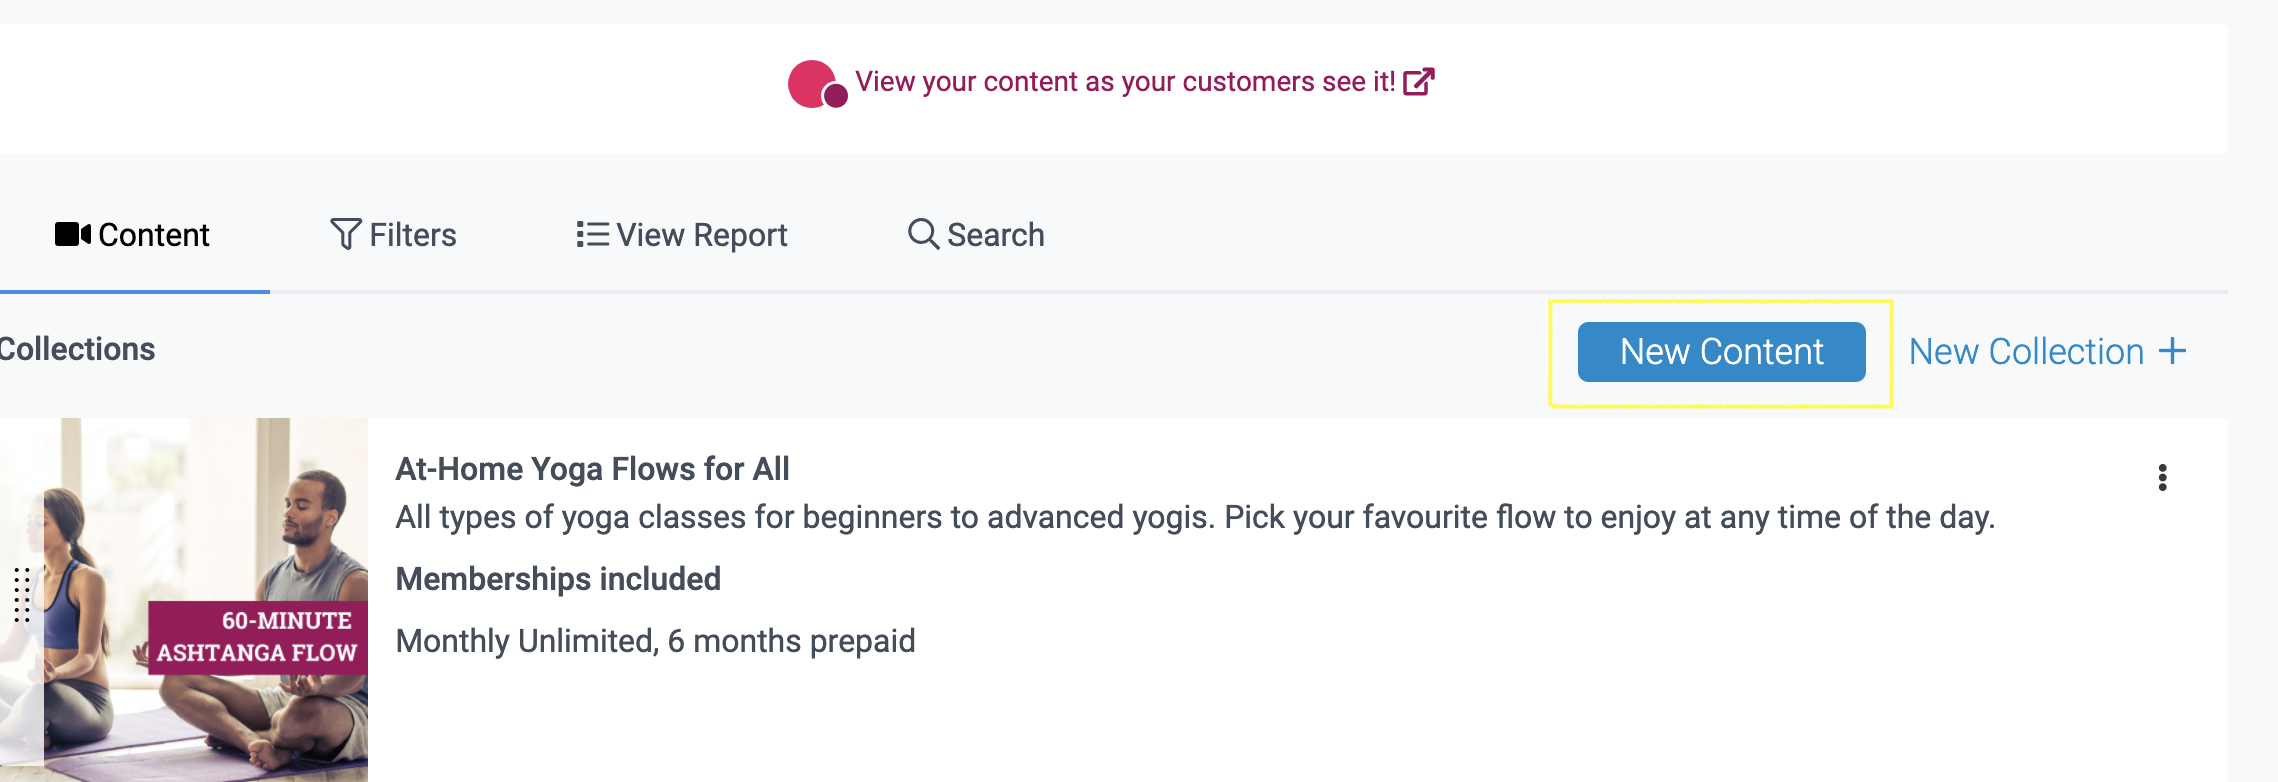Viewport: 2278px width, 782px height.
Task: Open the Ashtanga Flow yoga thumbnail
Action: pos(184,600)
